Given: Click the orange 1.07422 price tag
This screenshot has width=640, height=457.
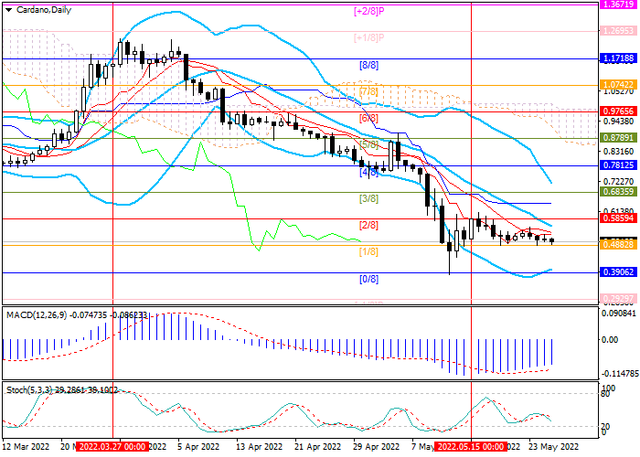Looking at the screenshot, I should click(x=619, y=85).
